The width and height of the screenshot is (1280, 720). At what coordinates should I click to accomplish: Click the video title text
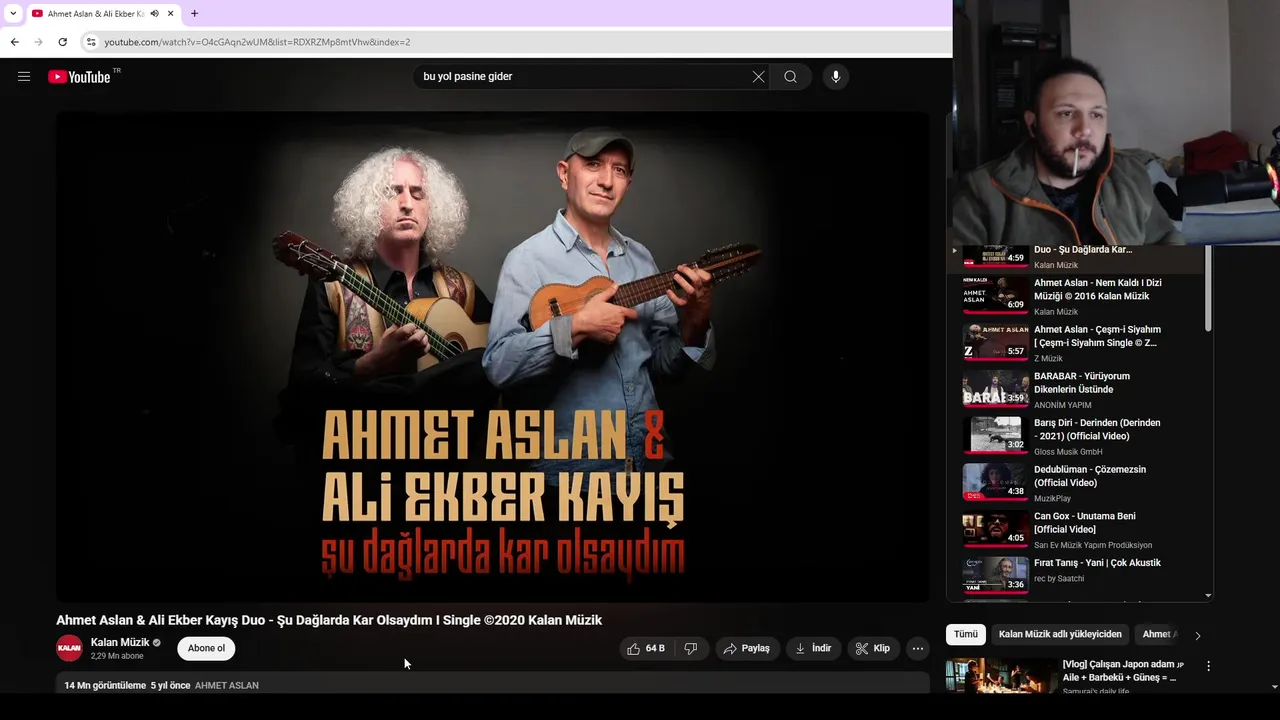(x=329, y=620)
